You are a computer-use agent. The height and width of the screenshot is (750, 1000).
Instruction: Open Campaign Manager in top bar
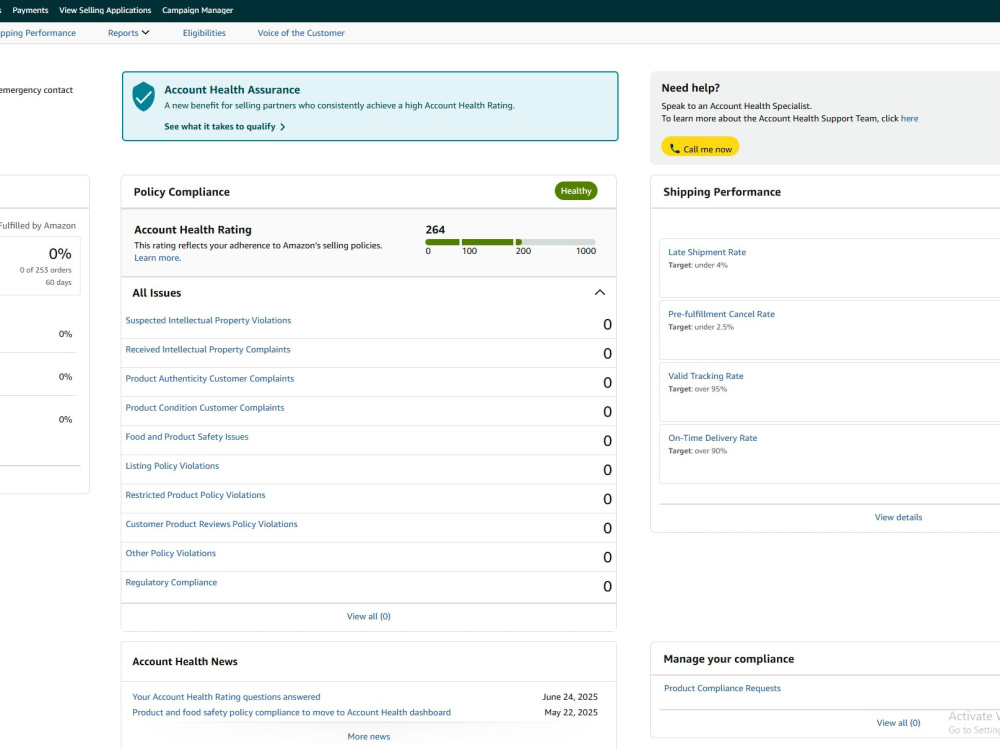tap(198, 10)
